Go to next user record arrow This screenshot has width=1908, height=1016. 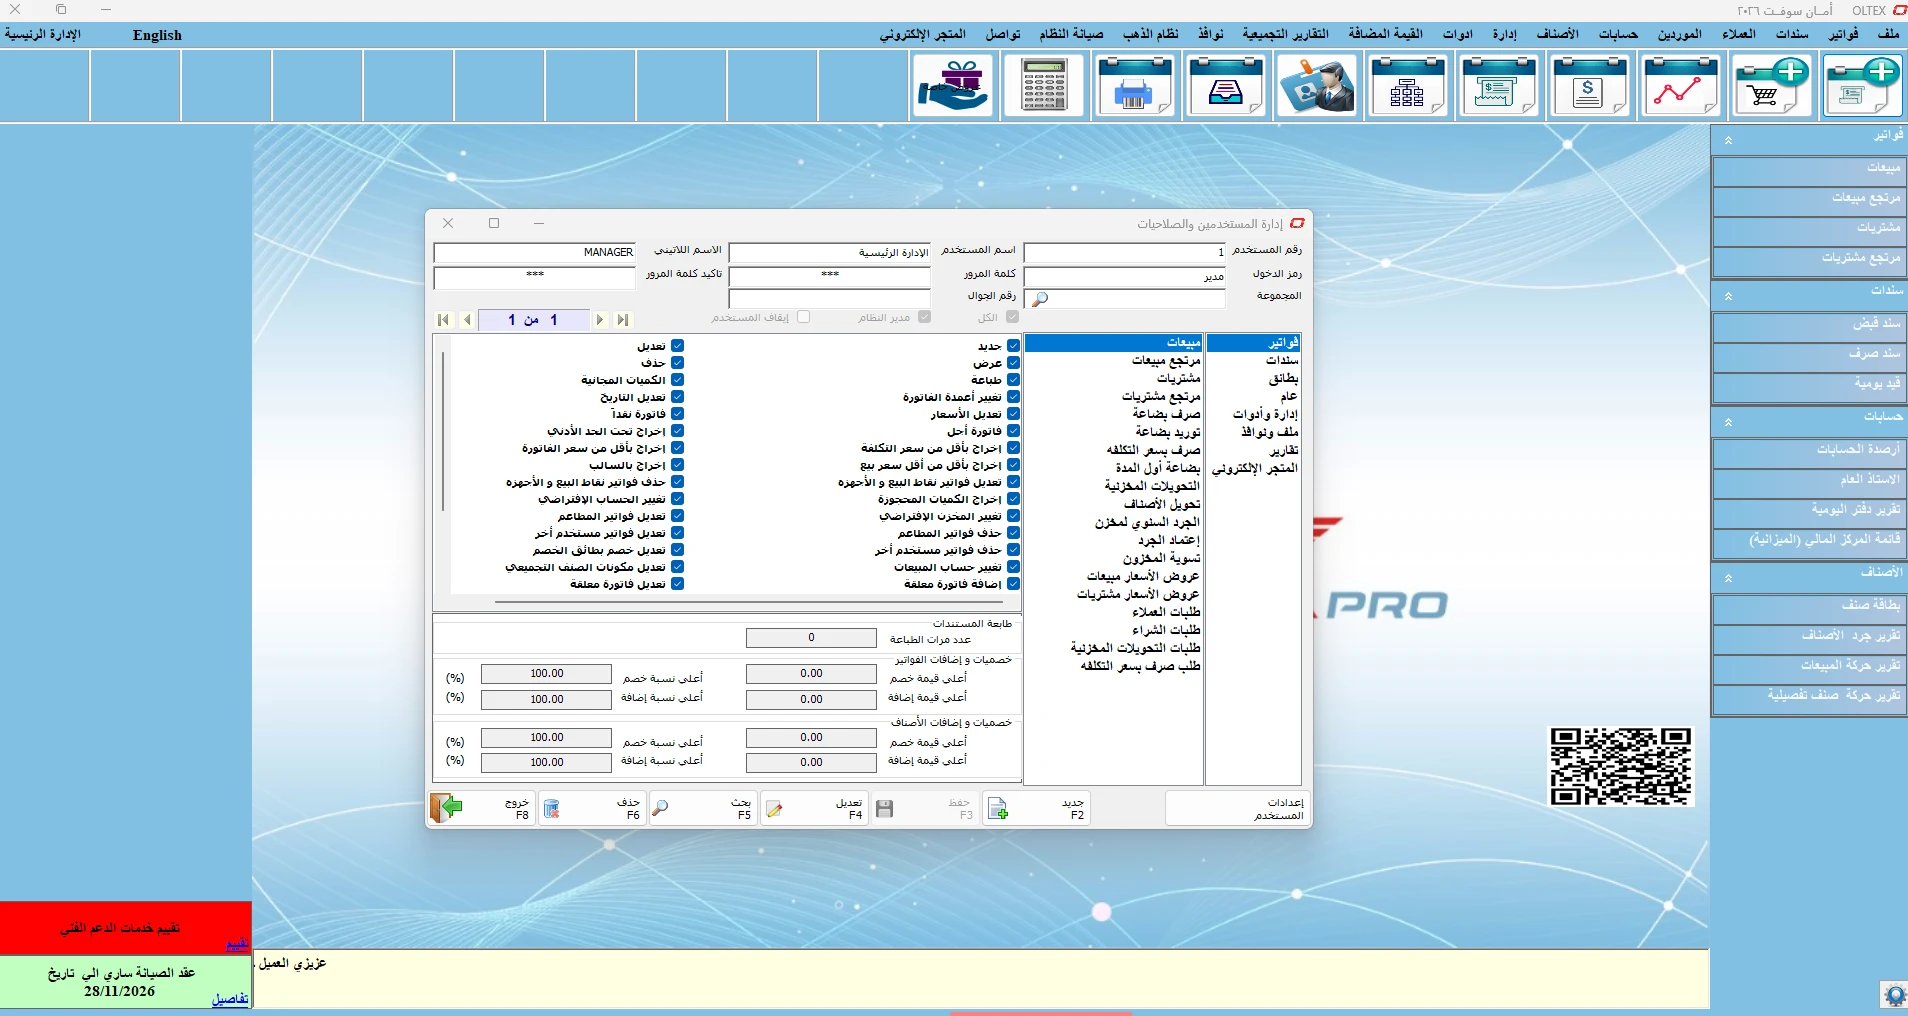click(x=600, y=320)
